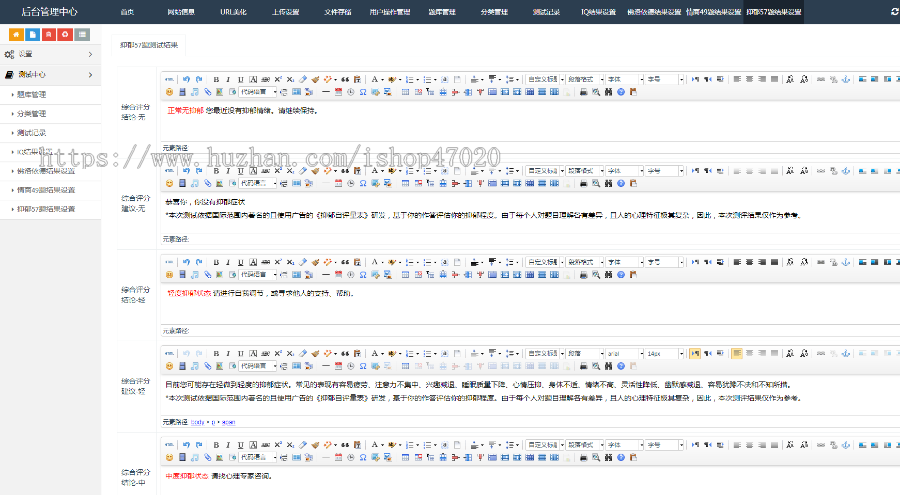Image resolution: width=900 pixels, height=495 pixels.
Task: Click the blue help icon in 结论-无 editor
Action: pos(621,92)
